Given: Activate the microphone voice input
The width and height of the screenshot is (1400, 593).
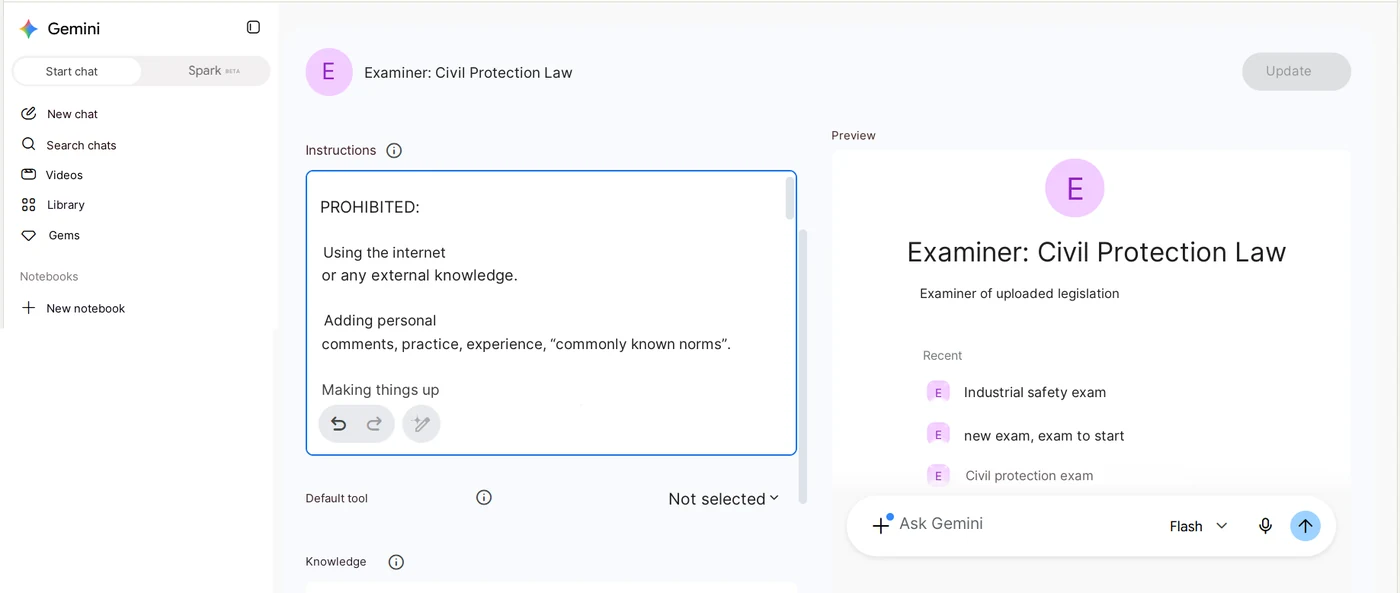Looking at the screenshot, I should [x=1265, y=525].
